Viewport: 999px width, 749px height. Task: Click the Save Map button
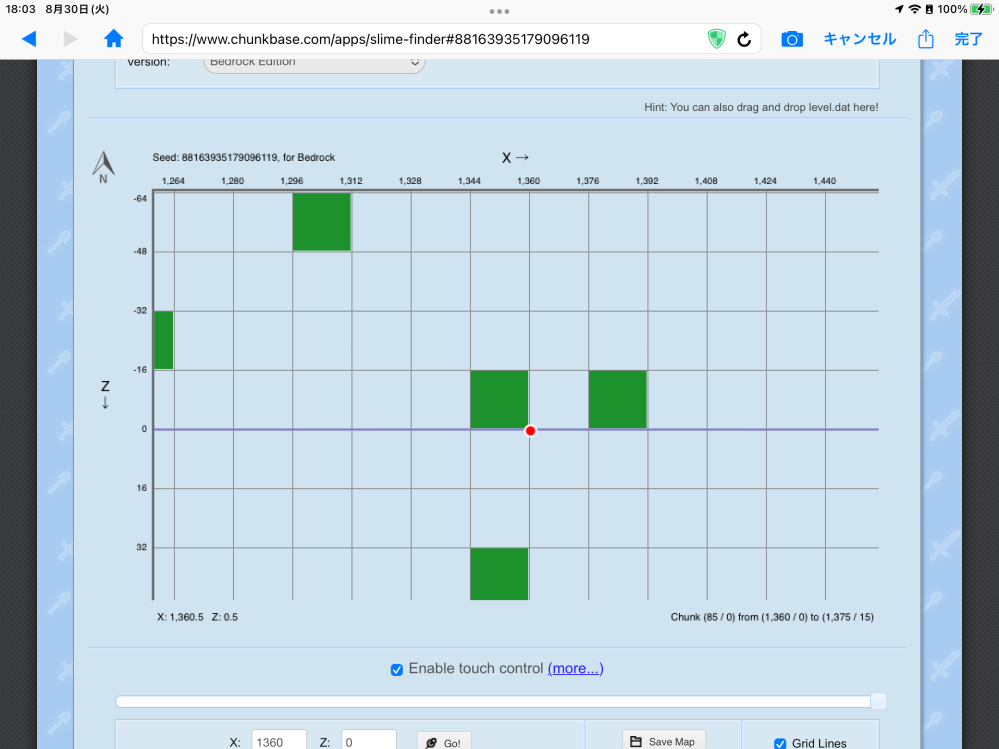(663, 741)
